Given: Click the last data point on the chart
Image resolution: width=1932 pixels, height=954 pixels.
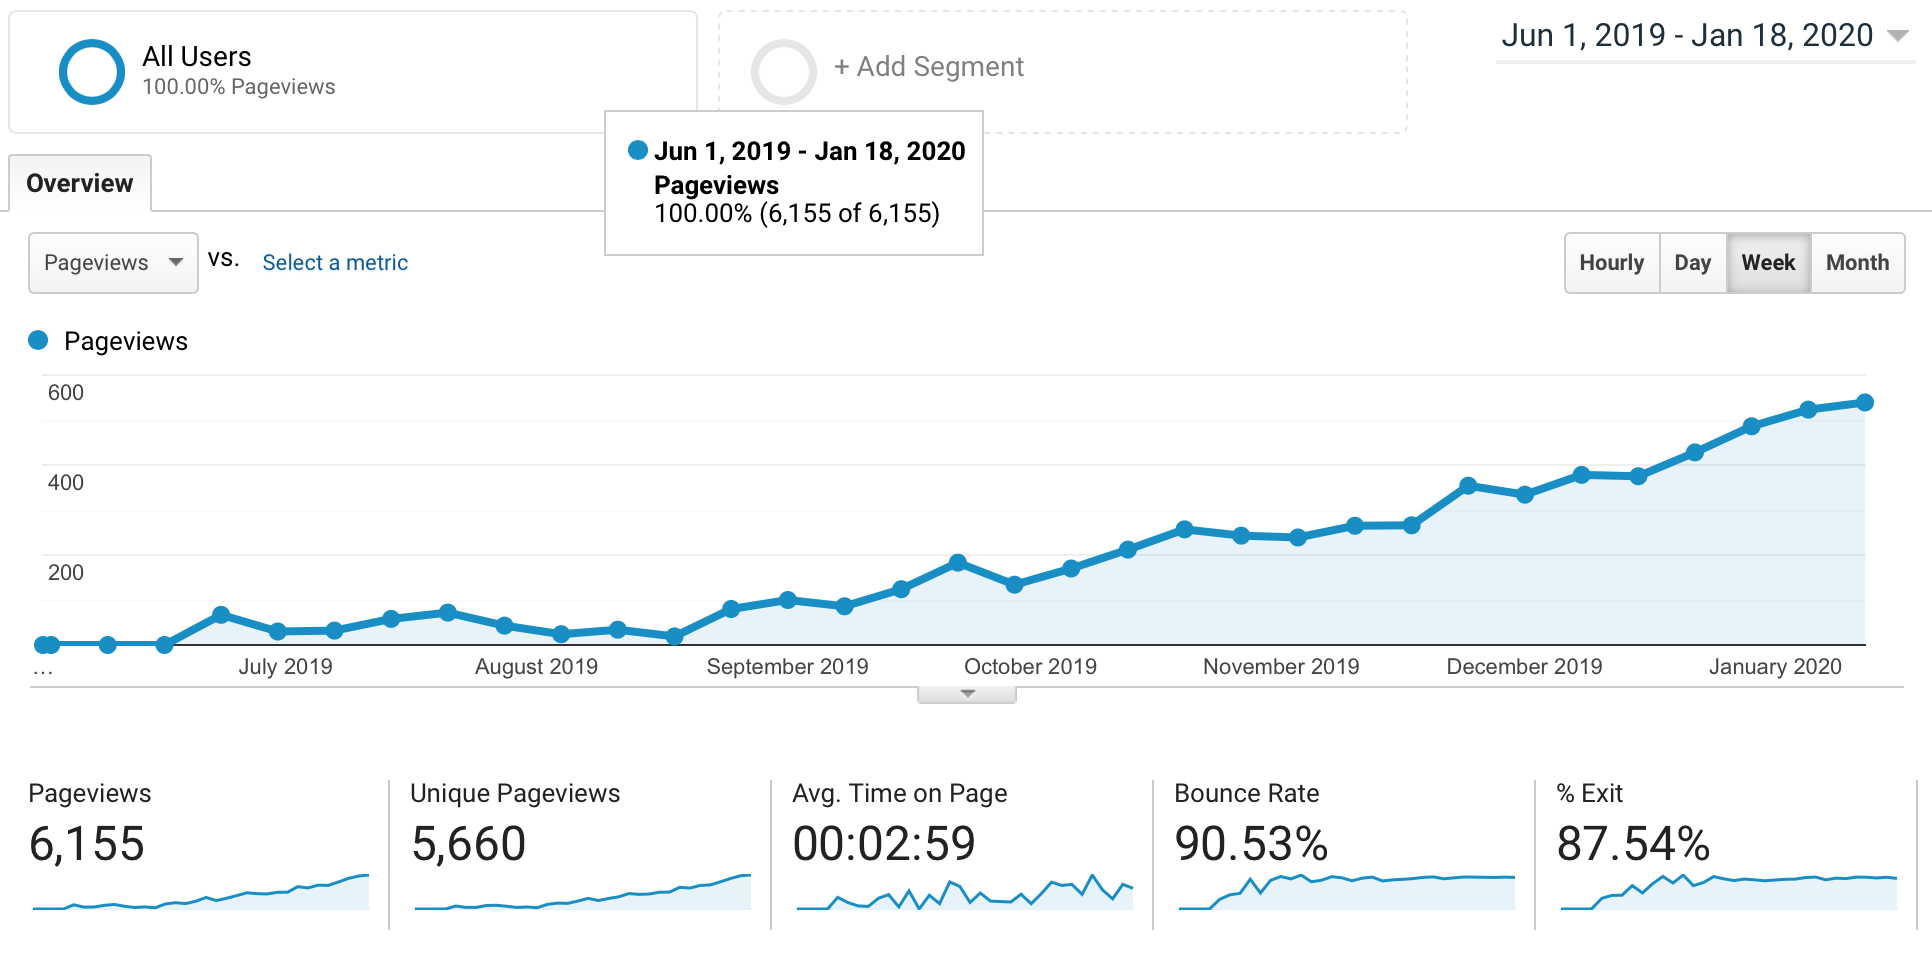Looking at the screenshot, I should (1865, 402).
